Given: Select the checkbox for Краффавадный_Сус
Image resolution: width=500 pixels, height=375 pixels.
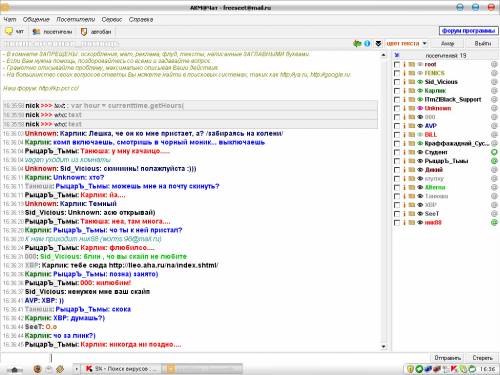Looking at the screenshot, I should pos(397,143).
